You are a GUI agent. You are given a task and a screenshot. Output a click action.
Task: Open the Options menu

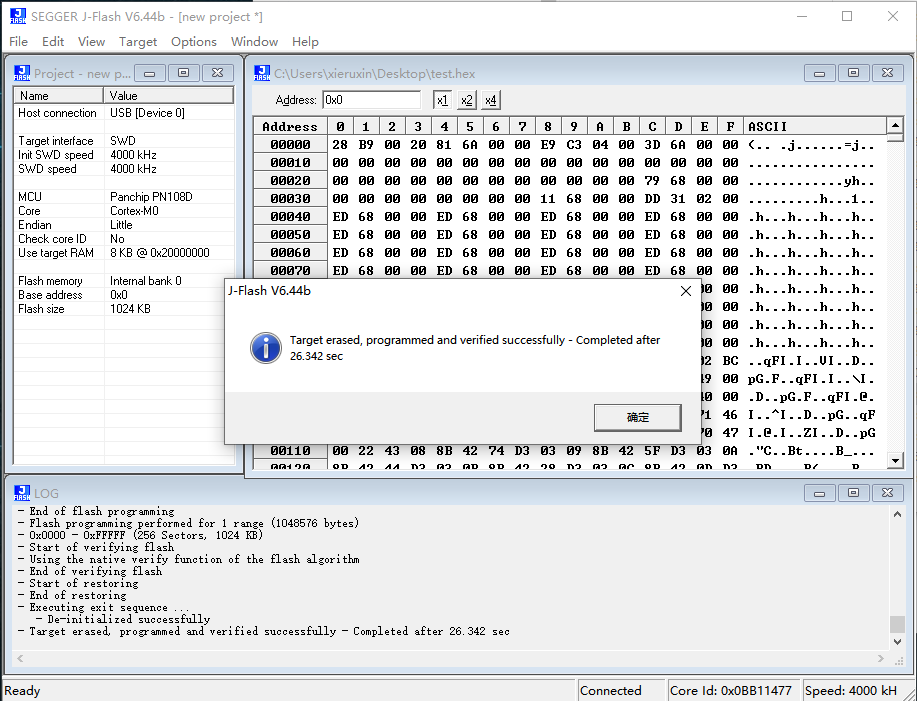[x=194, y=42]
